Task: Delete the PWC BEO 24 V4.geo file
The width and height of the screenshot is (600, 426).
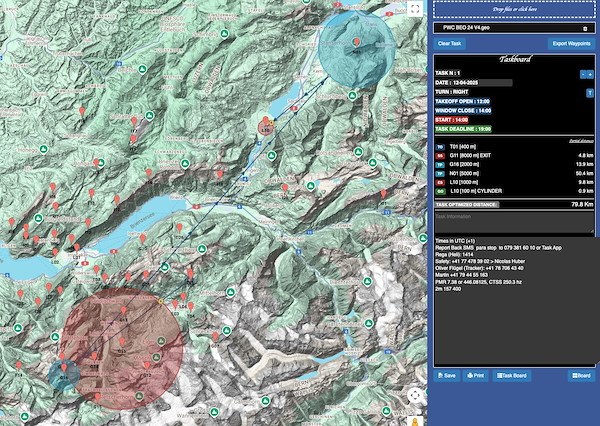Action: pyautogui.click(x=585, y=28)
